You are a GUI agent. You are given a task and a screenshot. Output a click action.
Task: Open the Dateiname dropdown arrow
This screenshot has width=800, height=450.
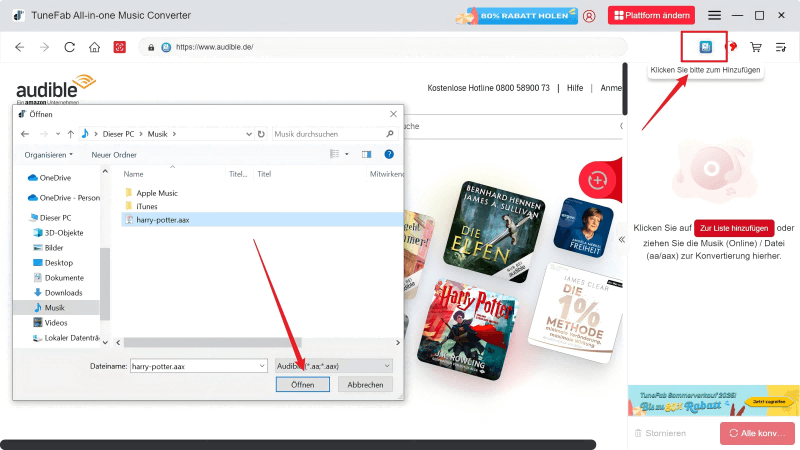(262, 366)
